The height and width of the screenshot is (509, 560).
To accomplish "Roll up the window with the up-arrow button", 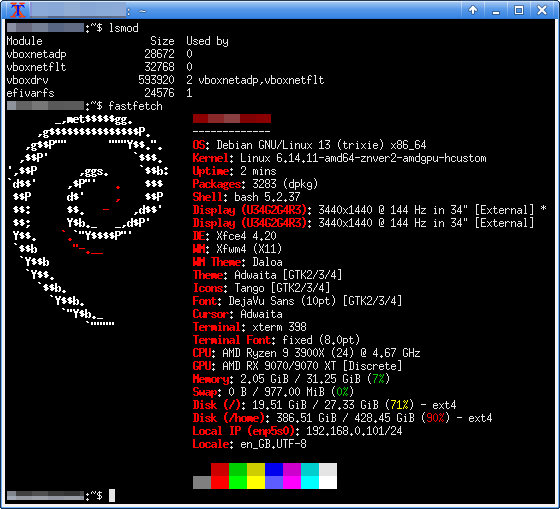I will click(473, 10).
